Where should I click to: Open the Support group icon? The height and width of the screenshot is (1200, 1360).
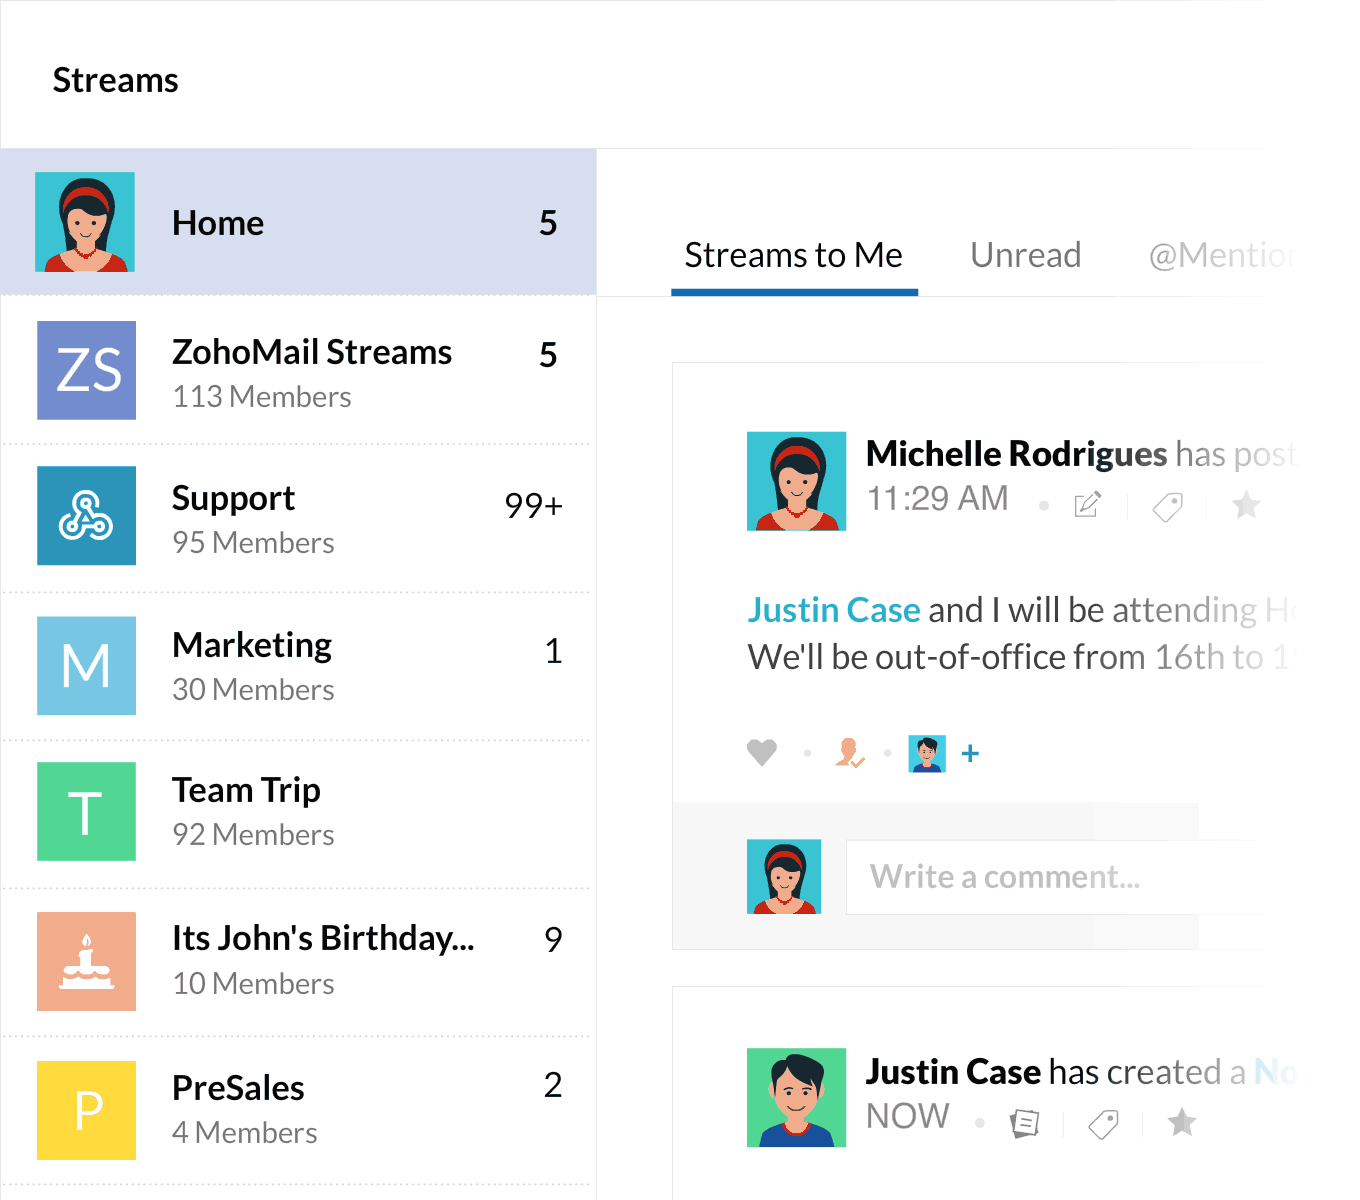87,516
